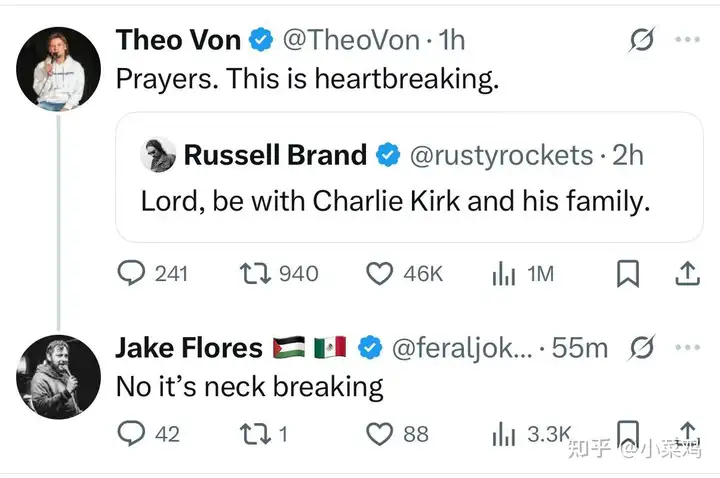720x478 pixels.
Task: Open Theo Von's tweet reply icon
Action: point(131,273)
